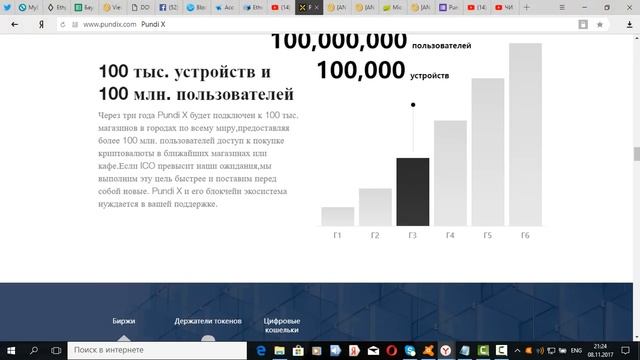Open Opera browser from taskbar
Image resolution: width=640 pixels, height=360 pixels.
[x=391, y=350]
